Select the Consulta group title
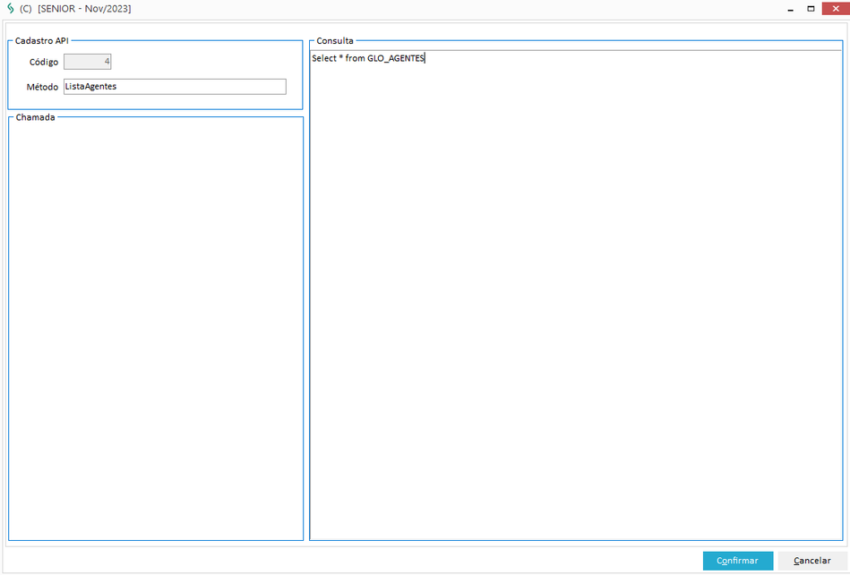Image resolution: width=850 pixels, height=575 pixels. pyautogui.click(x=335, y=41)
